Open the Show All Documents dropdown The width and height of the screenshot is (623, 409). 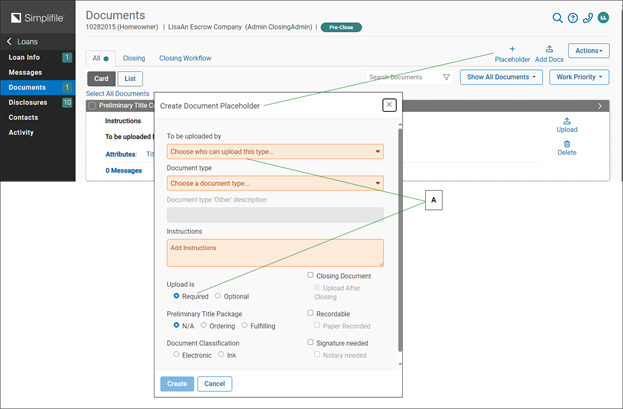coord(501,77)
